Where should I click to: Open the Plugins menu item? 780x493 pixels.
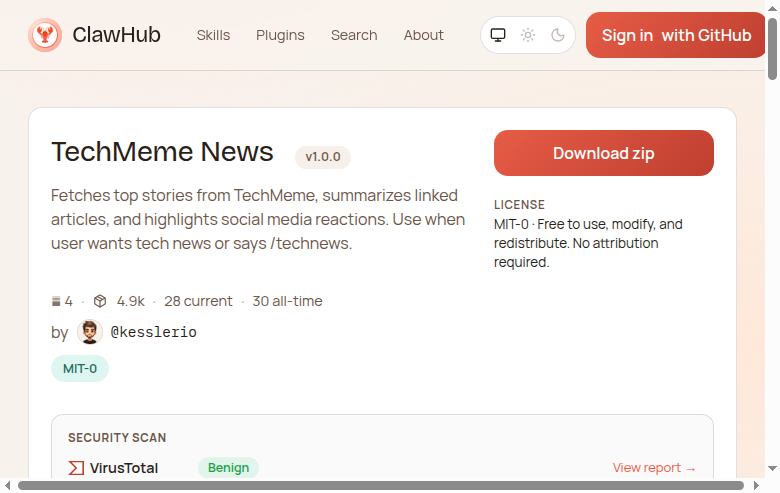tap(280, 35)
